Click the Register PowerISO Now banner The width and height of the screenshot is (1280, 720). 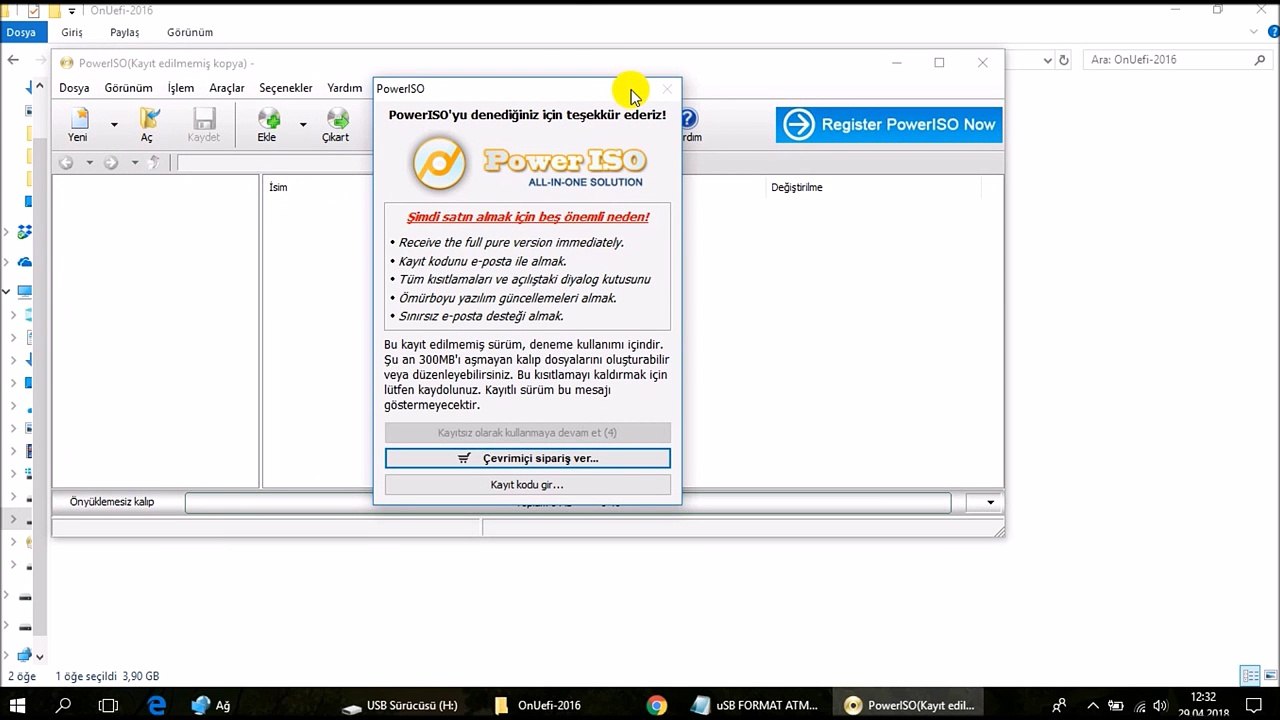pos(889,125)
